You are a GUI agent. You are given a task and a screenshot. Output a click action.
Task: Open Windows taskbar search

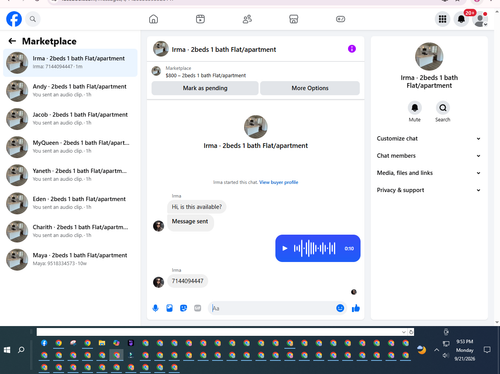[21, 350]
